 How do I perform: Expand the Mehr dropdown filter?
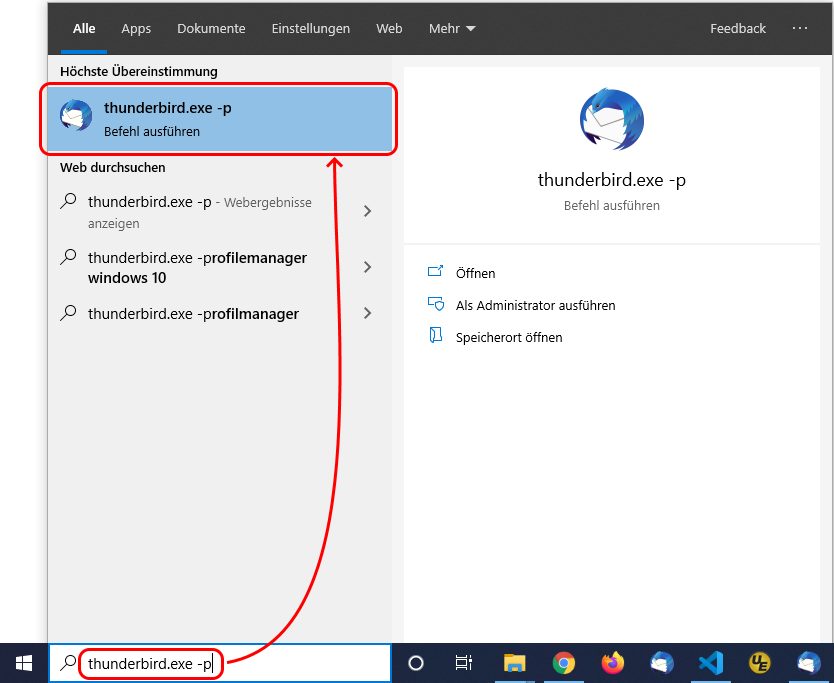click(x=452, y=29)
